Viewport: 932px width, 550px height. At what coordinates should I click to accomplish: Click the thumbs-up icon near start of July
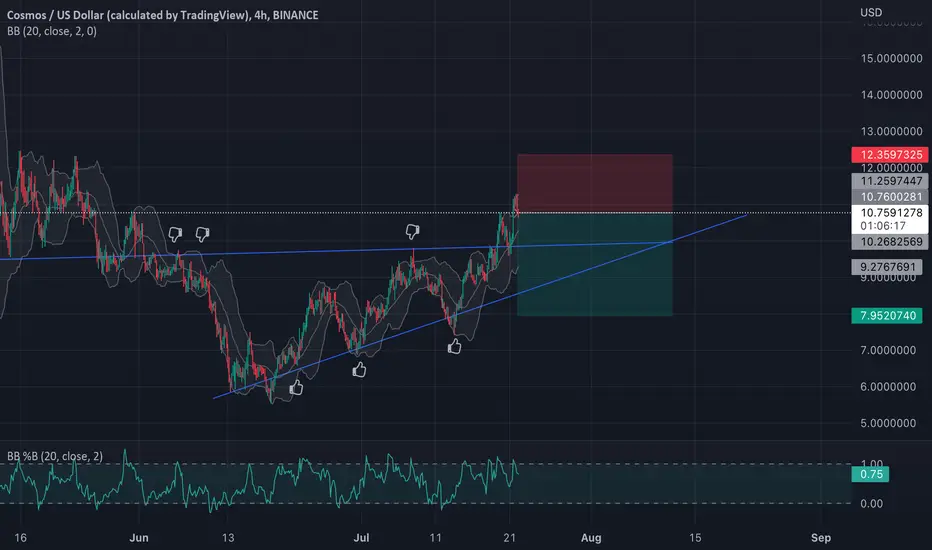click(359, 370)
